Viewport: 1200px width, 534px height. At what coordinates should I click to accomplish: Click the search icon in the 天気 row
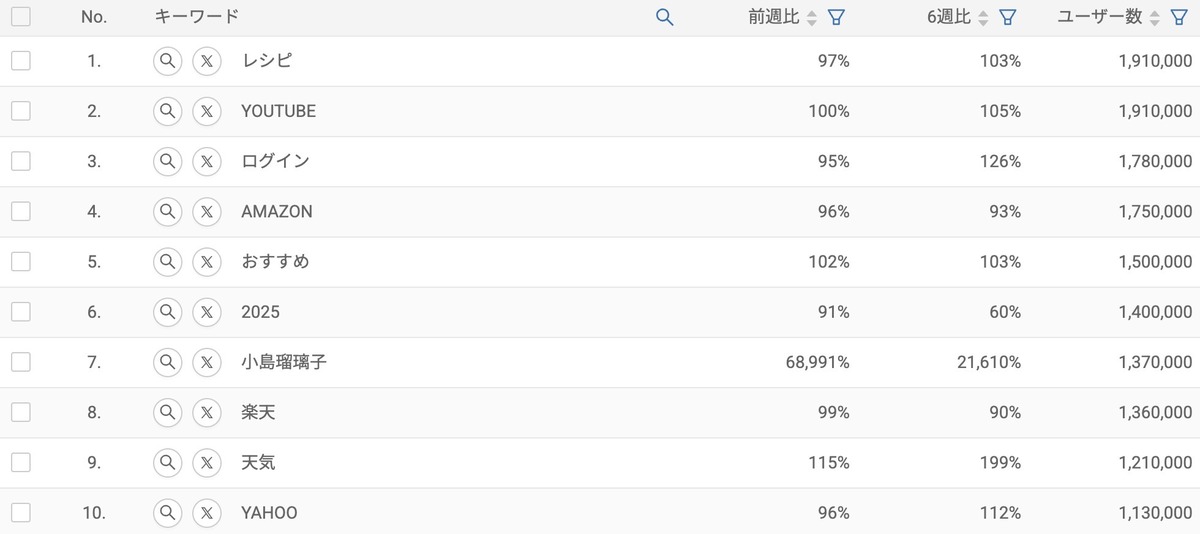tap(167, 462)
